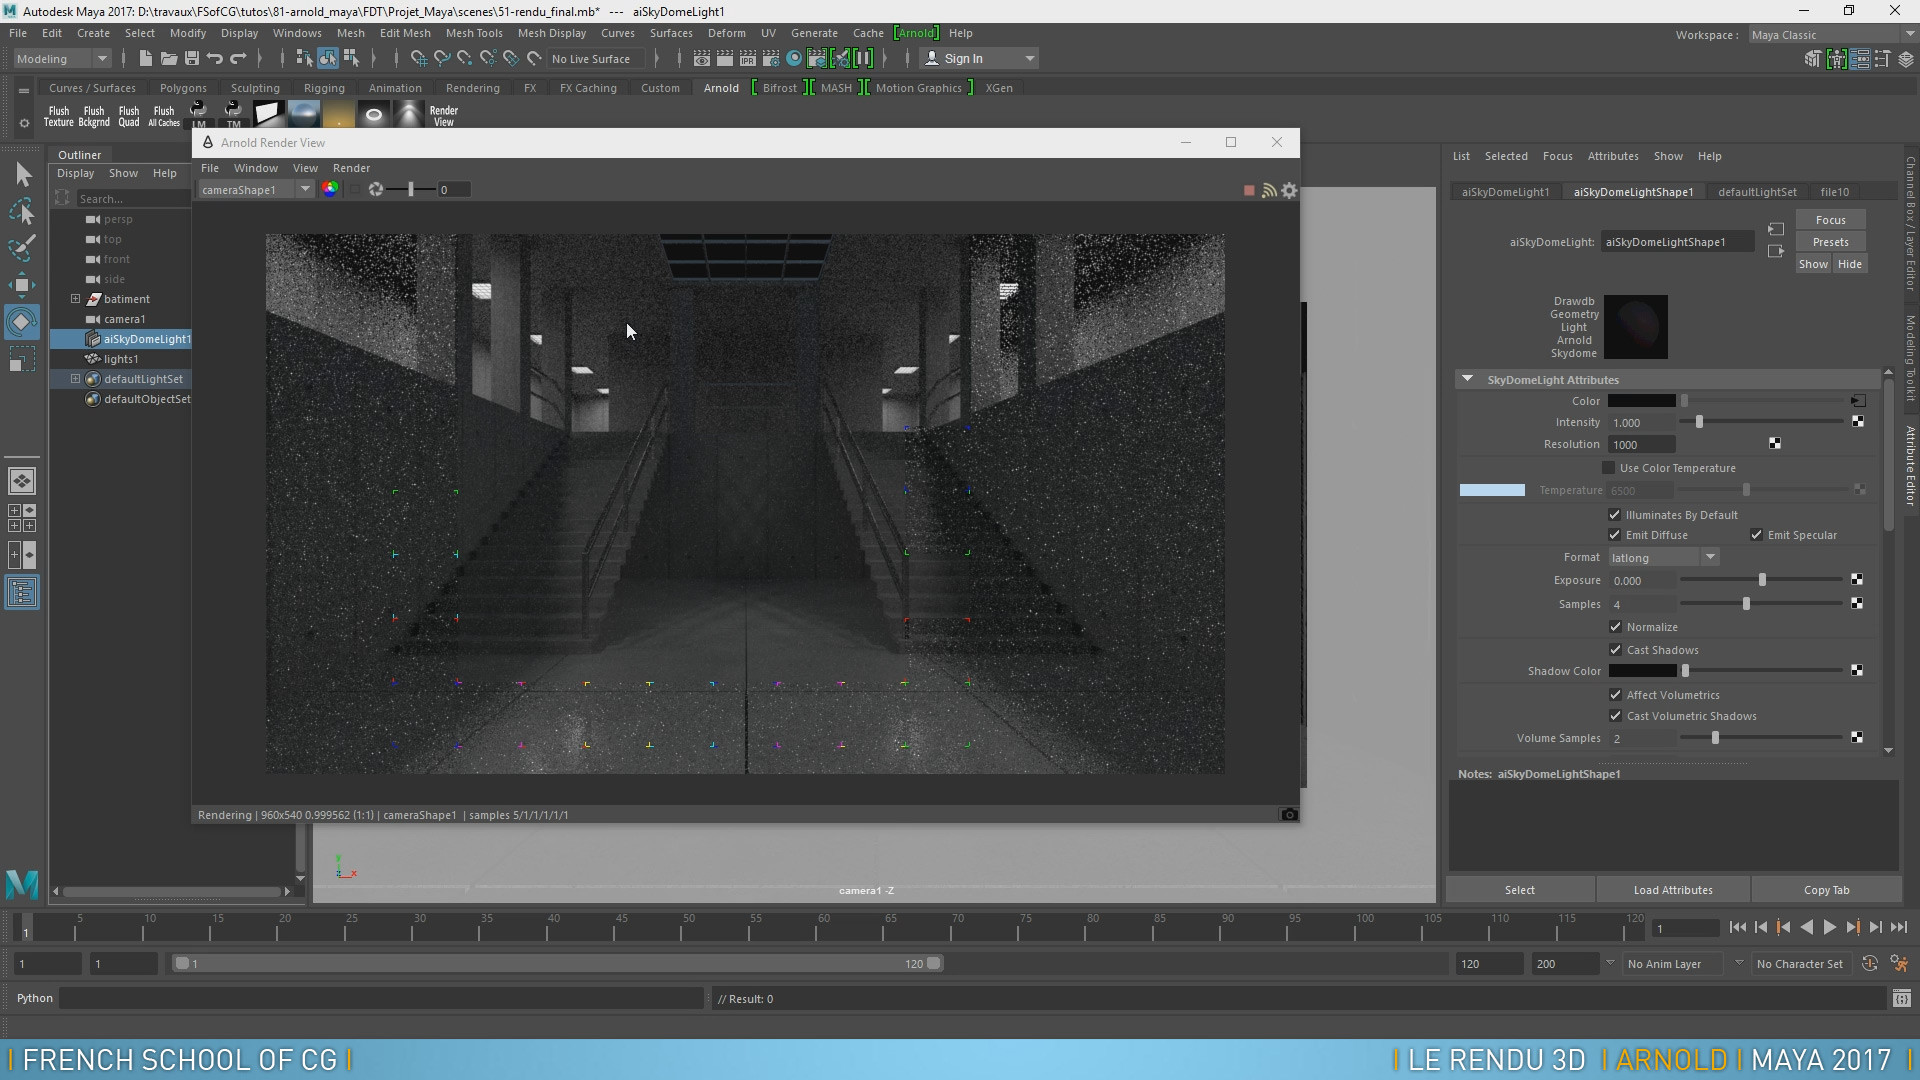This screenshot has height=1080, width=1920.
Task: Expand the batiment node in the Outliner
Action: click(75, 299)
